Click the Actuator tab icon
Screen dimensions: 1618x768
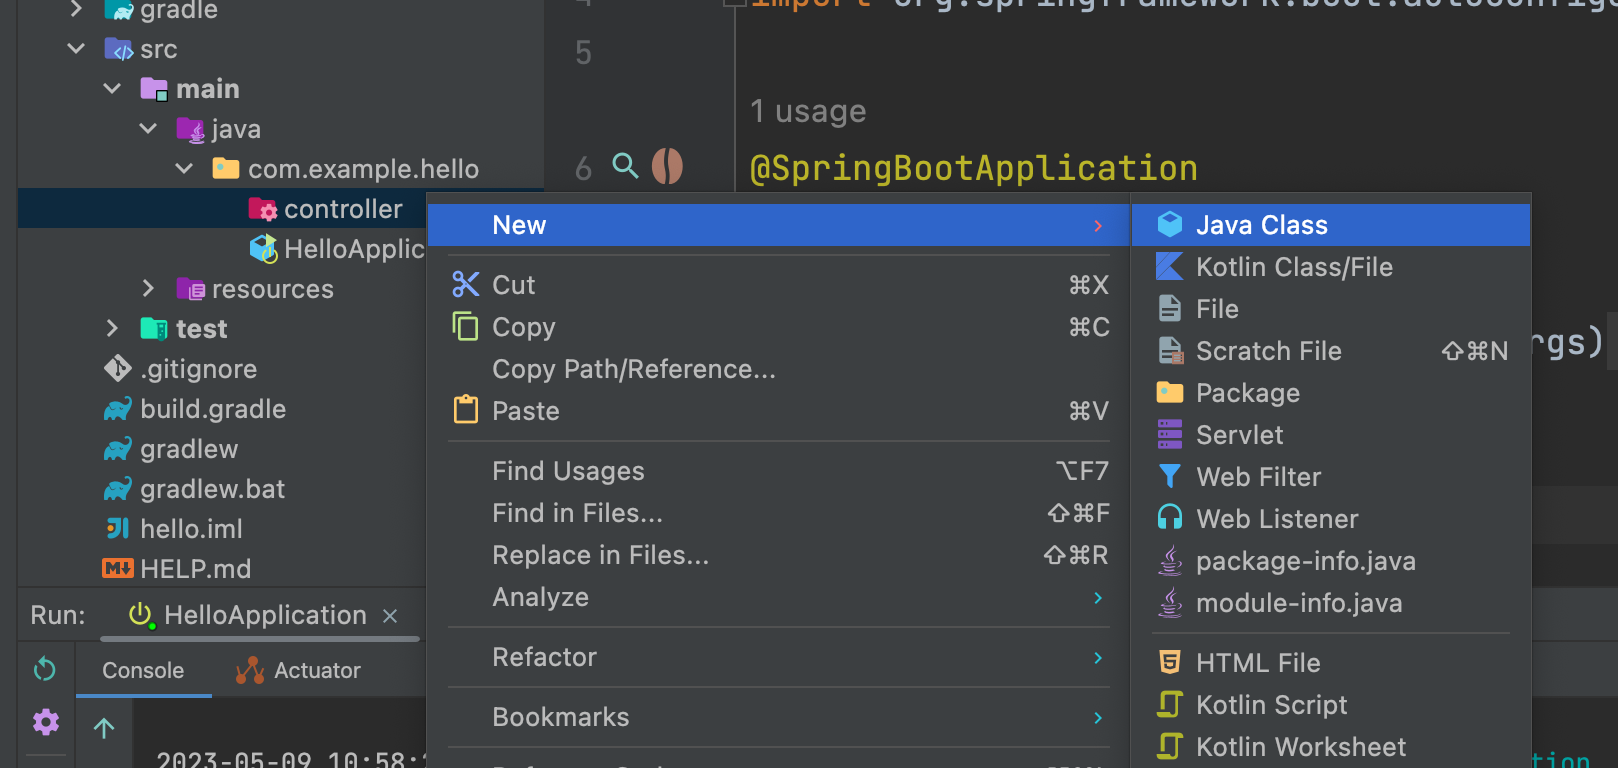coord(250,670)
